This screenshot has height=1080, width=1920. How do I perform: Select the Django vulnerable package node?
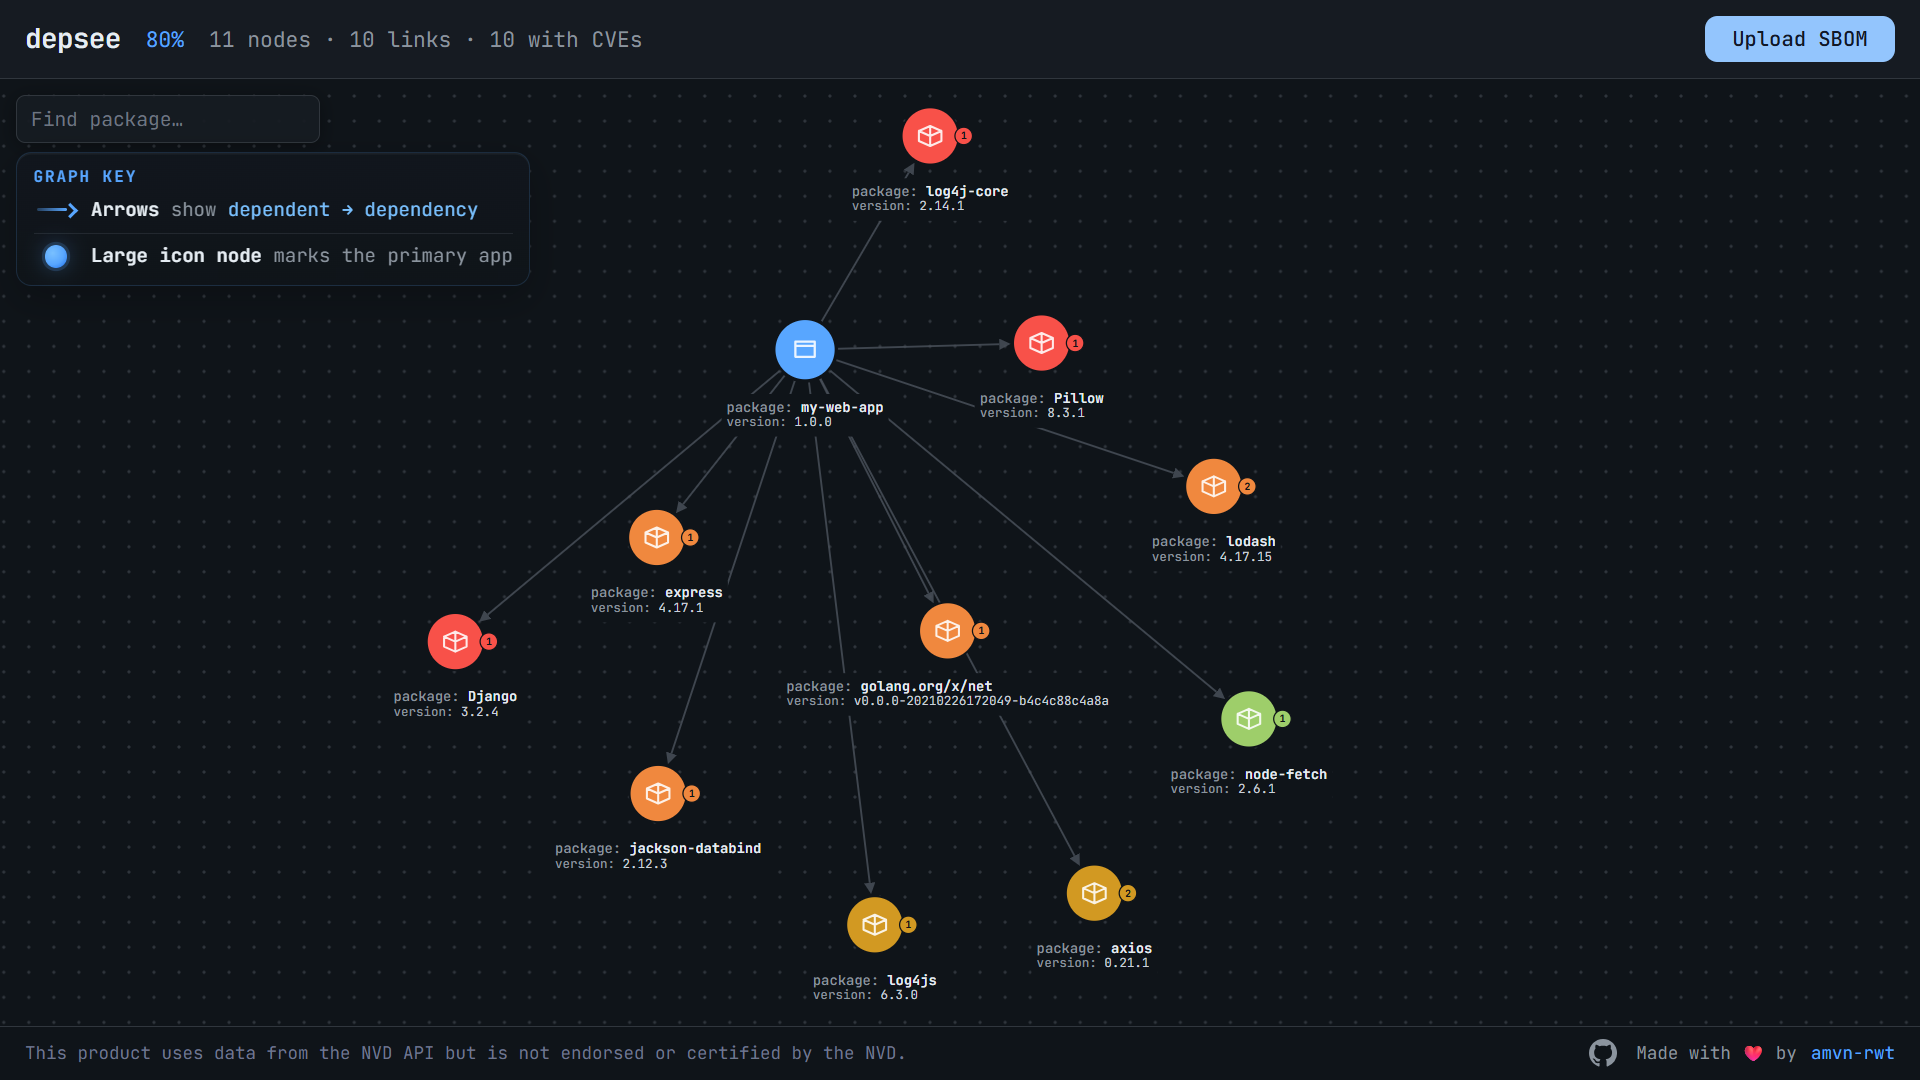coord(455,642)
